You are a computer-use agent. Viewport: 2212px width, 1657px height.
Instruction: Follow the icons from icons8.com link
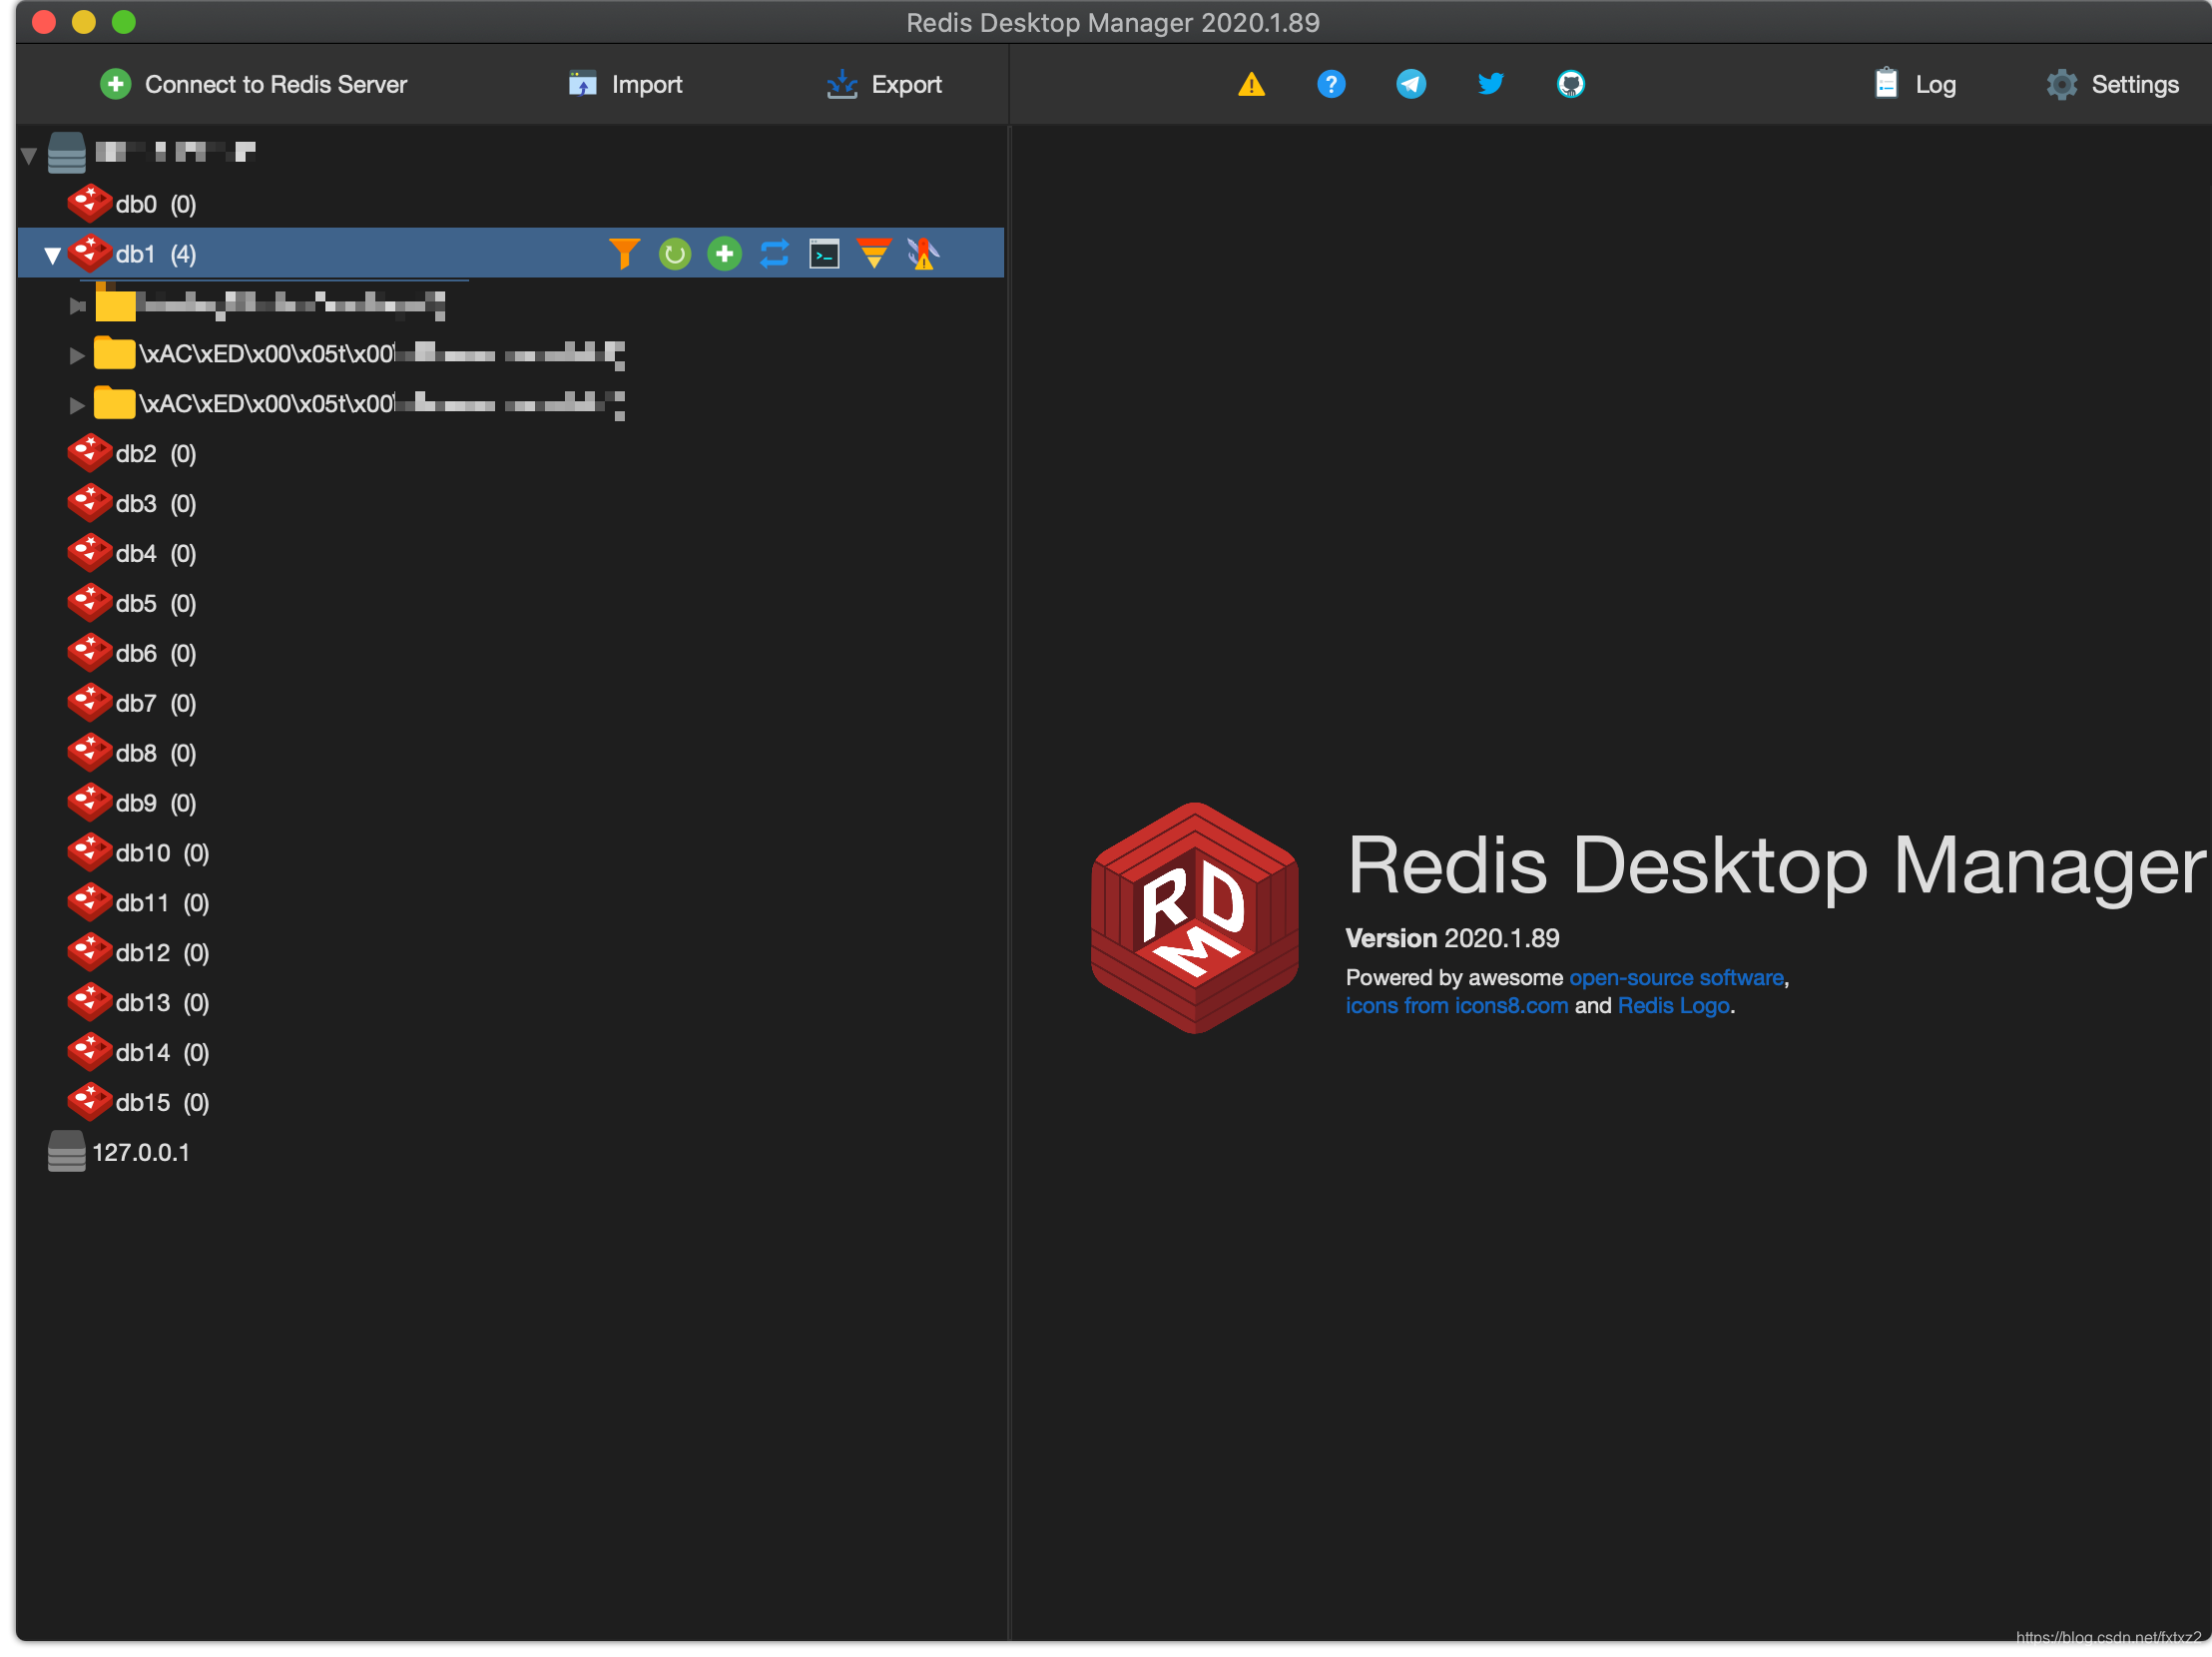point(1457,1007)
